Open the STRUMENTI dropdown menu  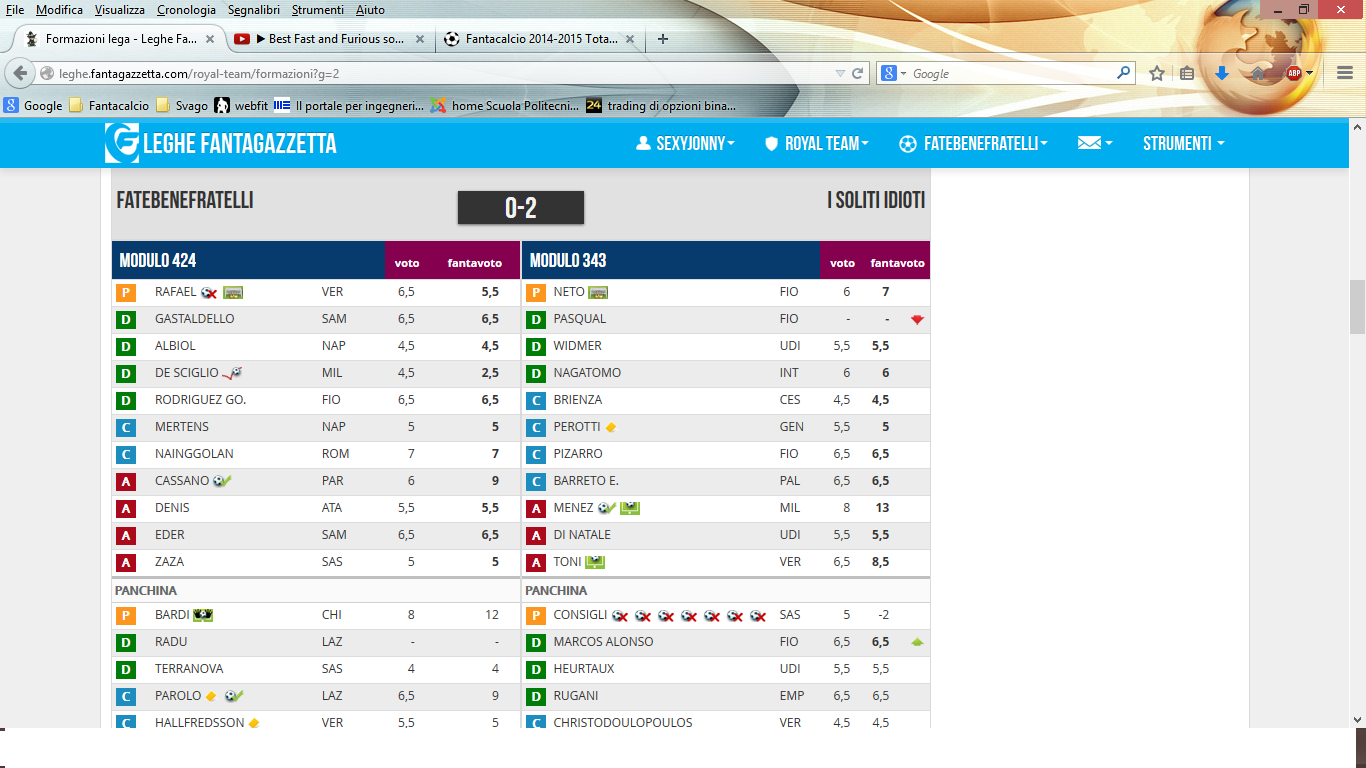[1184, 144]
